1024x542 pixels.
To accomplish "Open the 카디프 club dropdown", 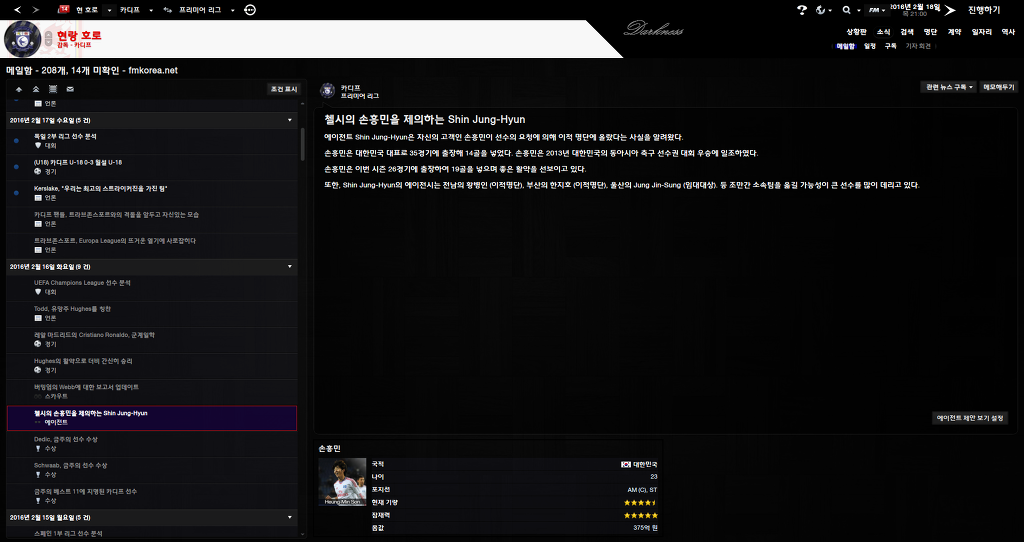I will (x=152, y=10).
